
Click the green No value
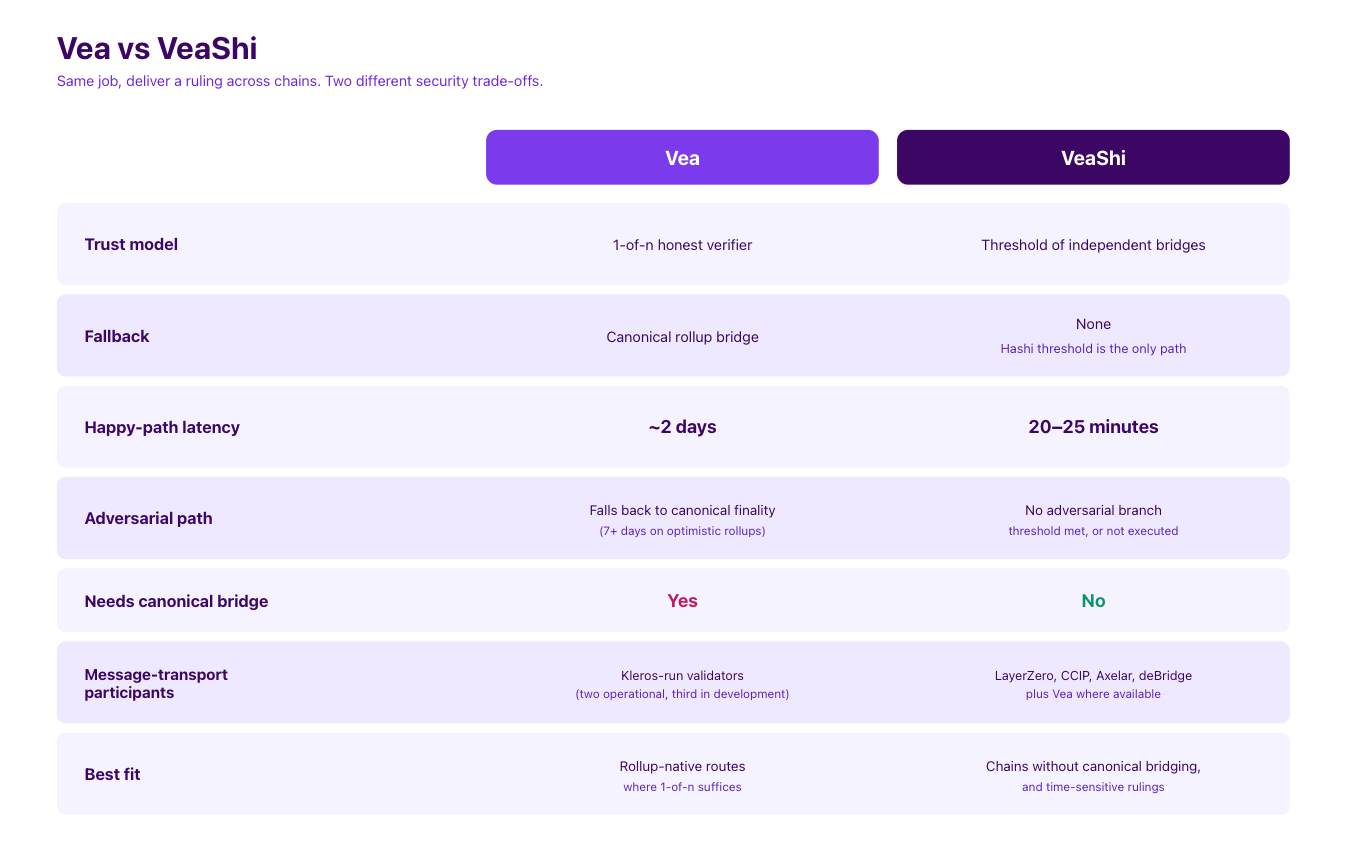tap(1093, 601)
